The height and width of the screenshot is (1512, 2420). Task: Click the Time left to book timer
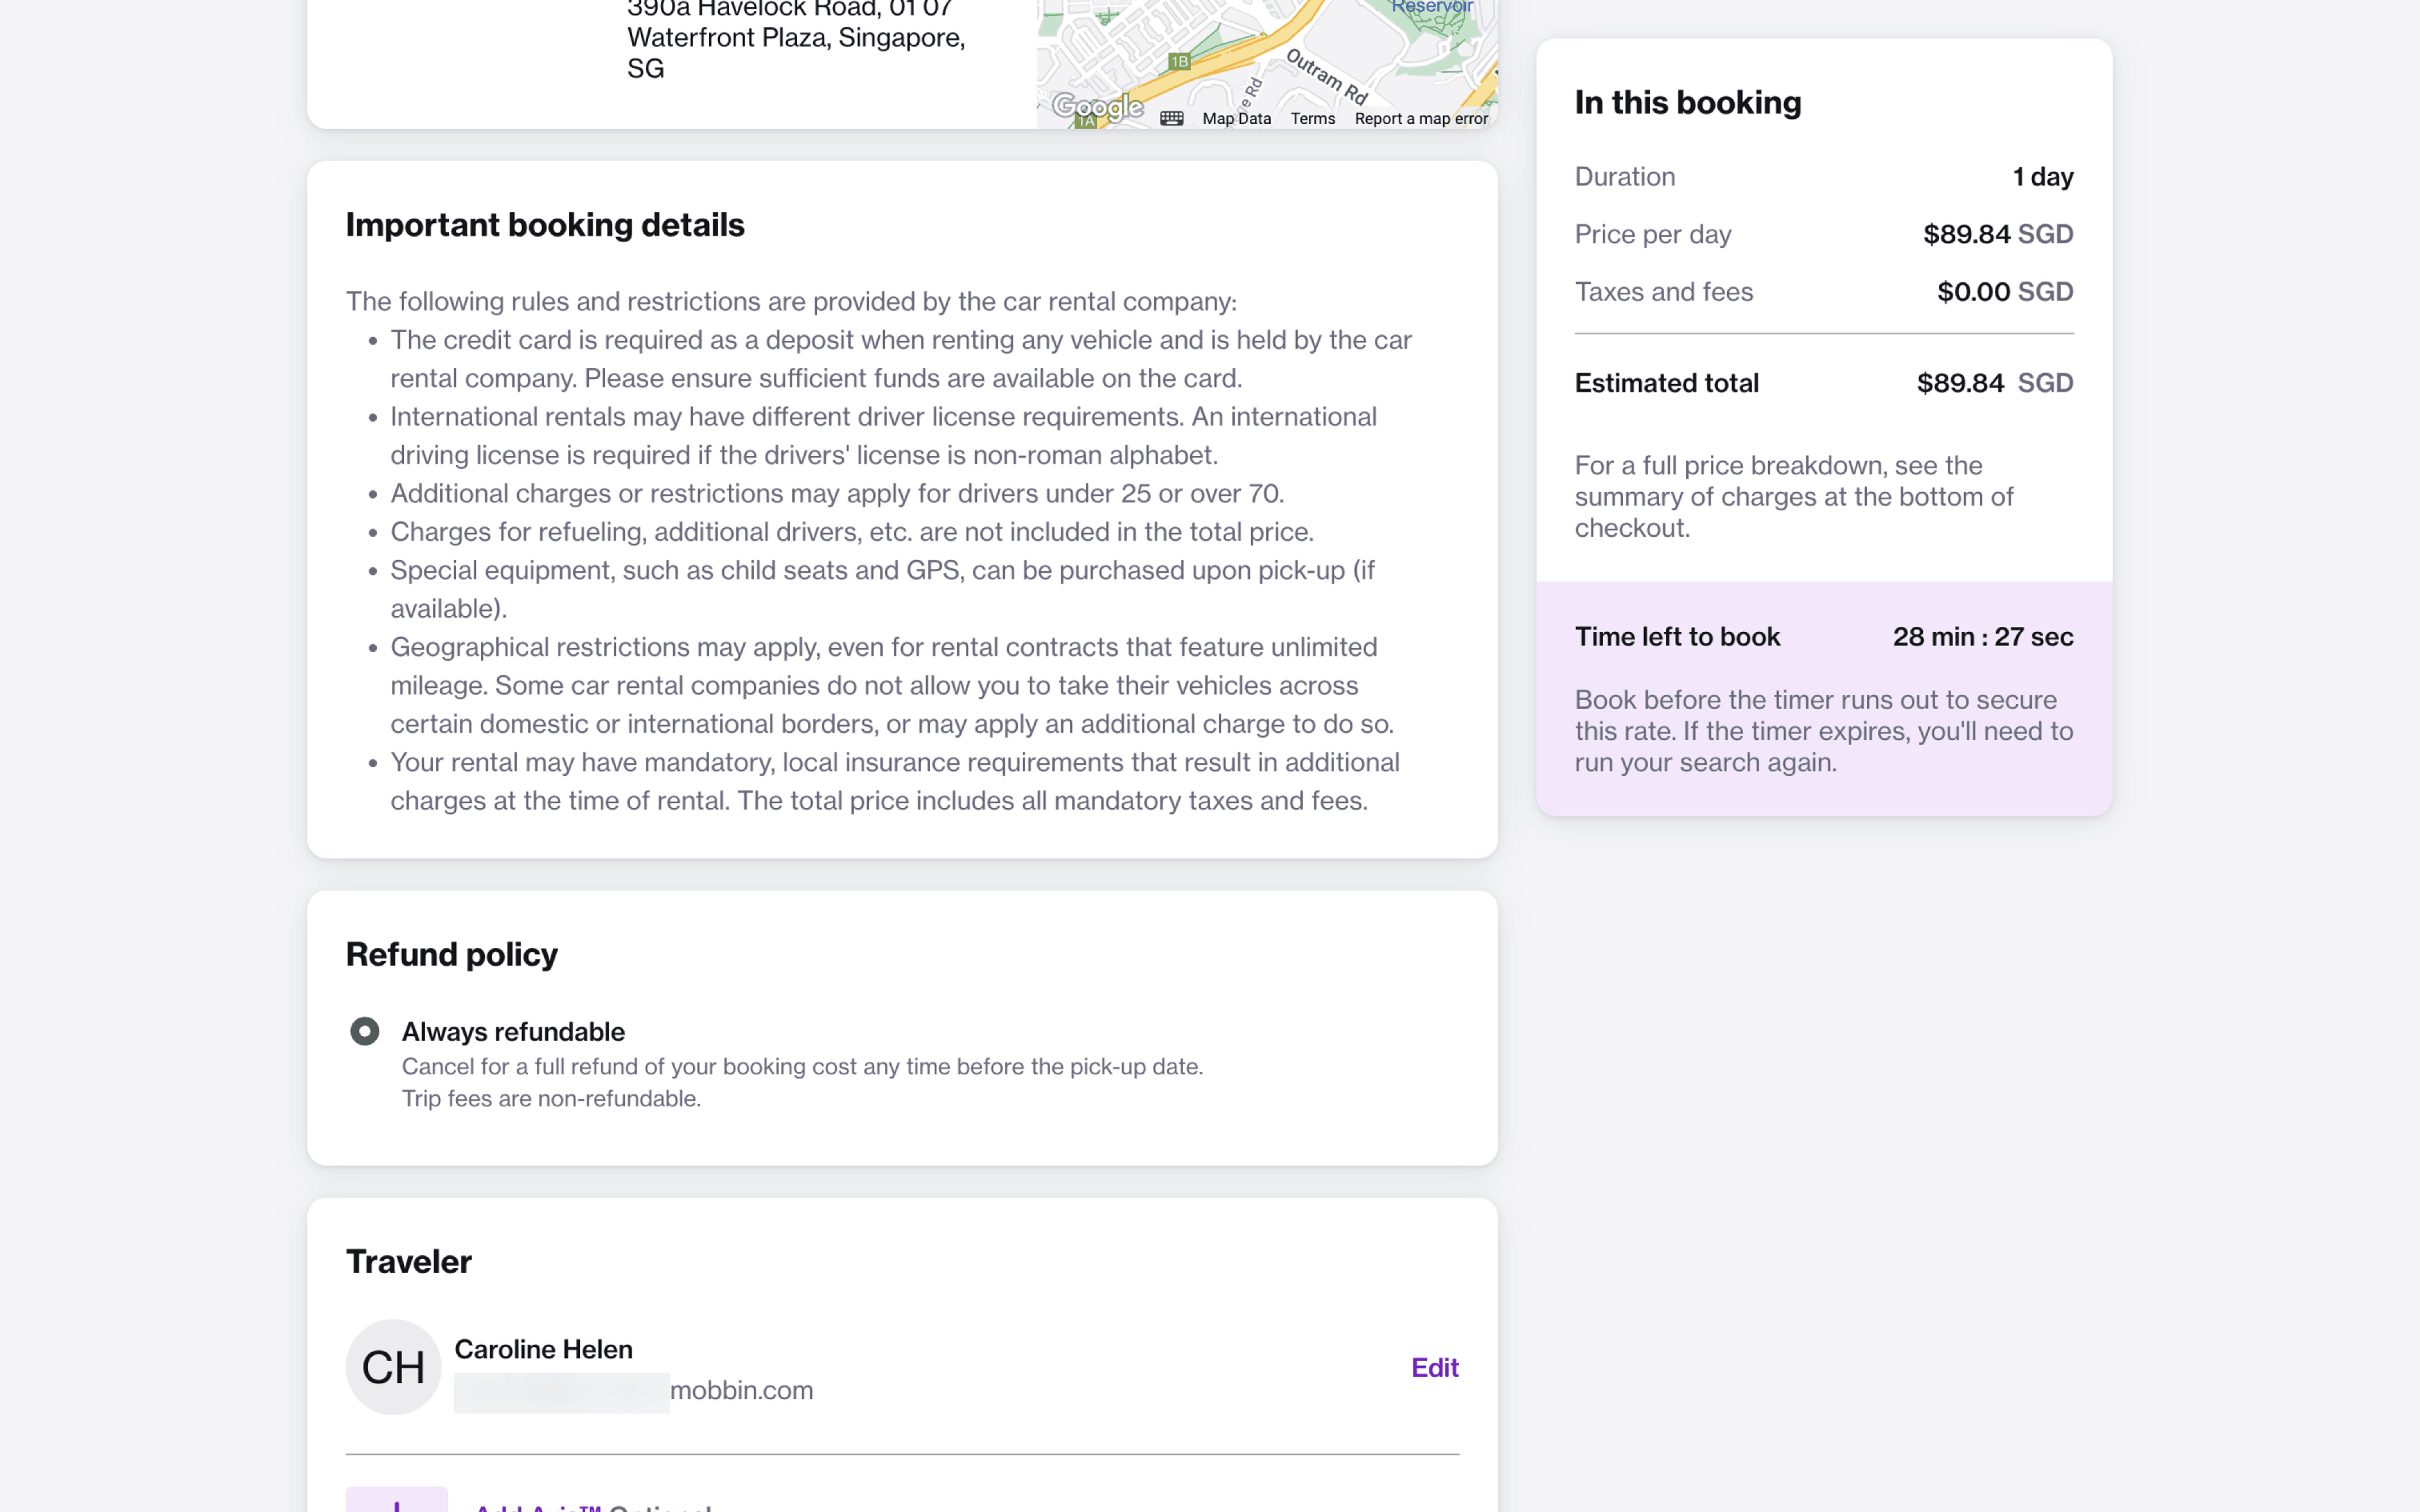coord(1982,637)
